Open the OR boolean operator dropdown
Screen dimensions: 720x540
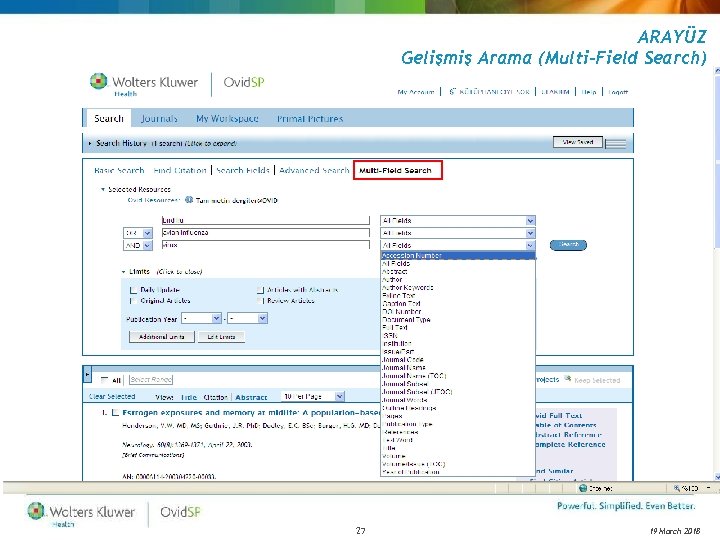tap(138, 233)
